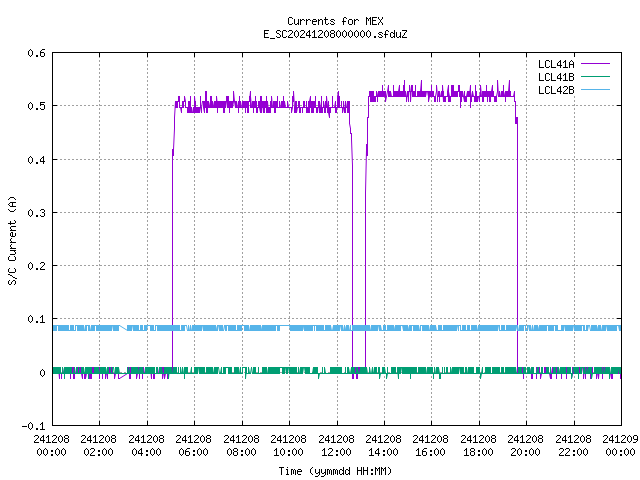Click the purple LCL41A legend line sample

(x=595, y=64)
